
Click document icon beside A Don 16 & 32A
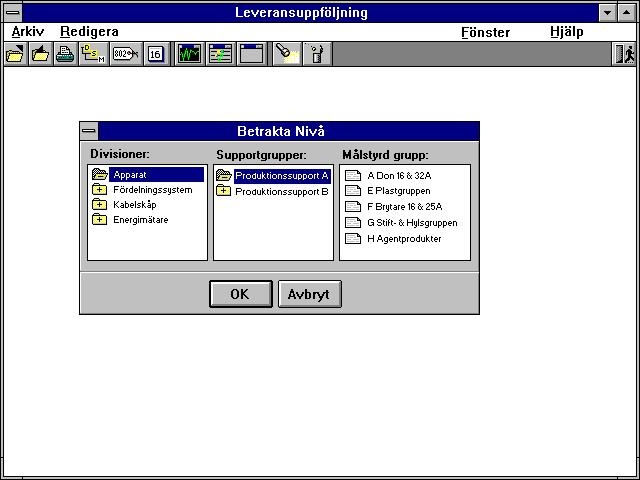click(x=353, y=176)
